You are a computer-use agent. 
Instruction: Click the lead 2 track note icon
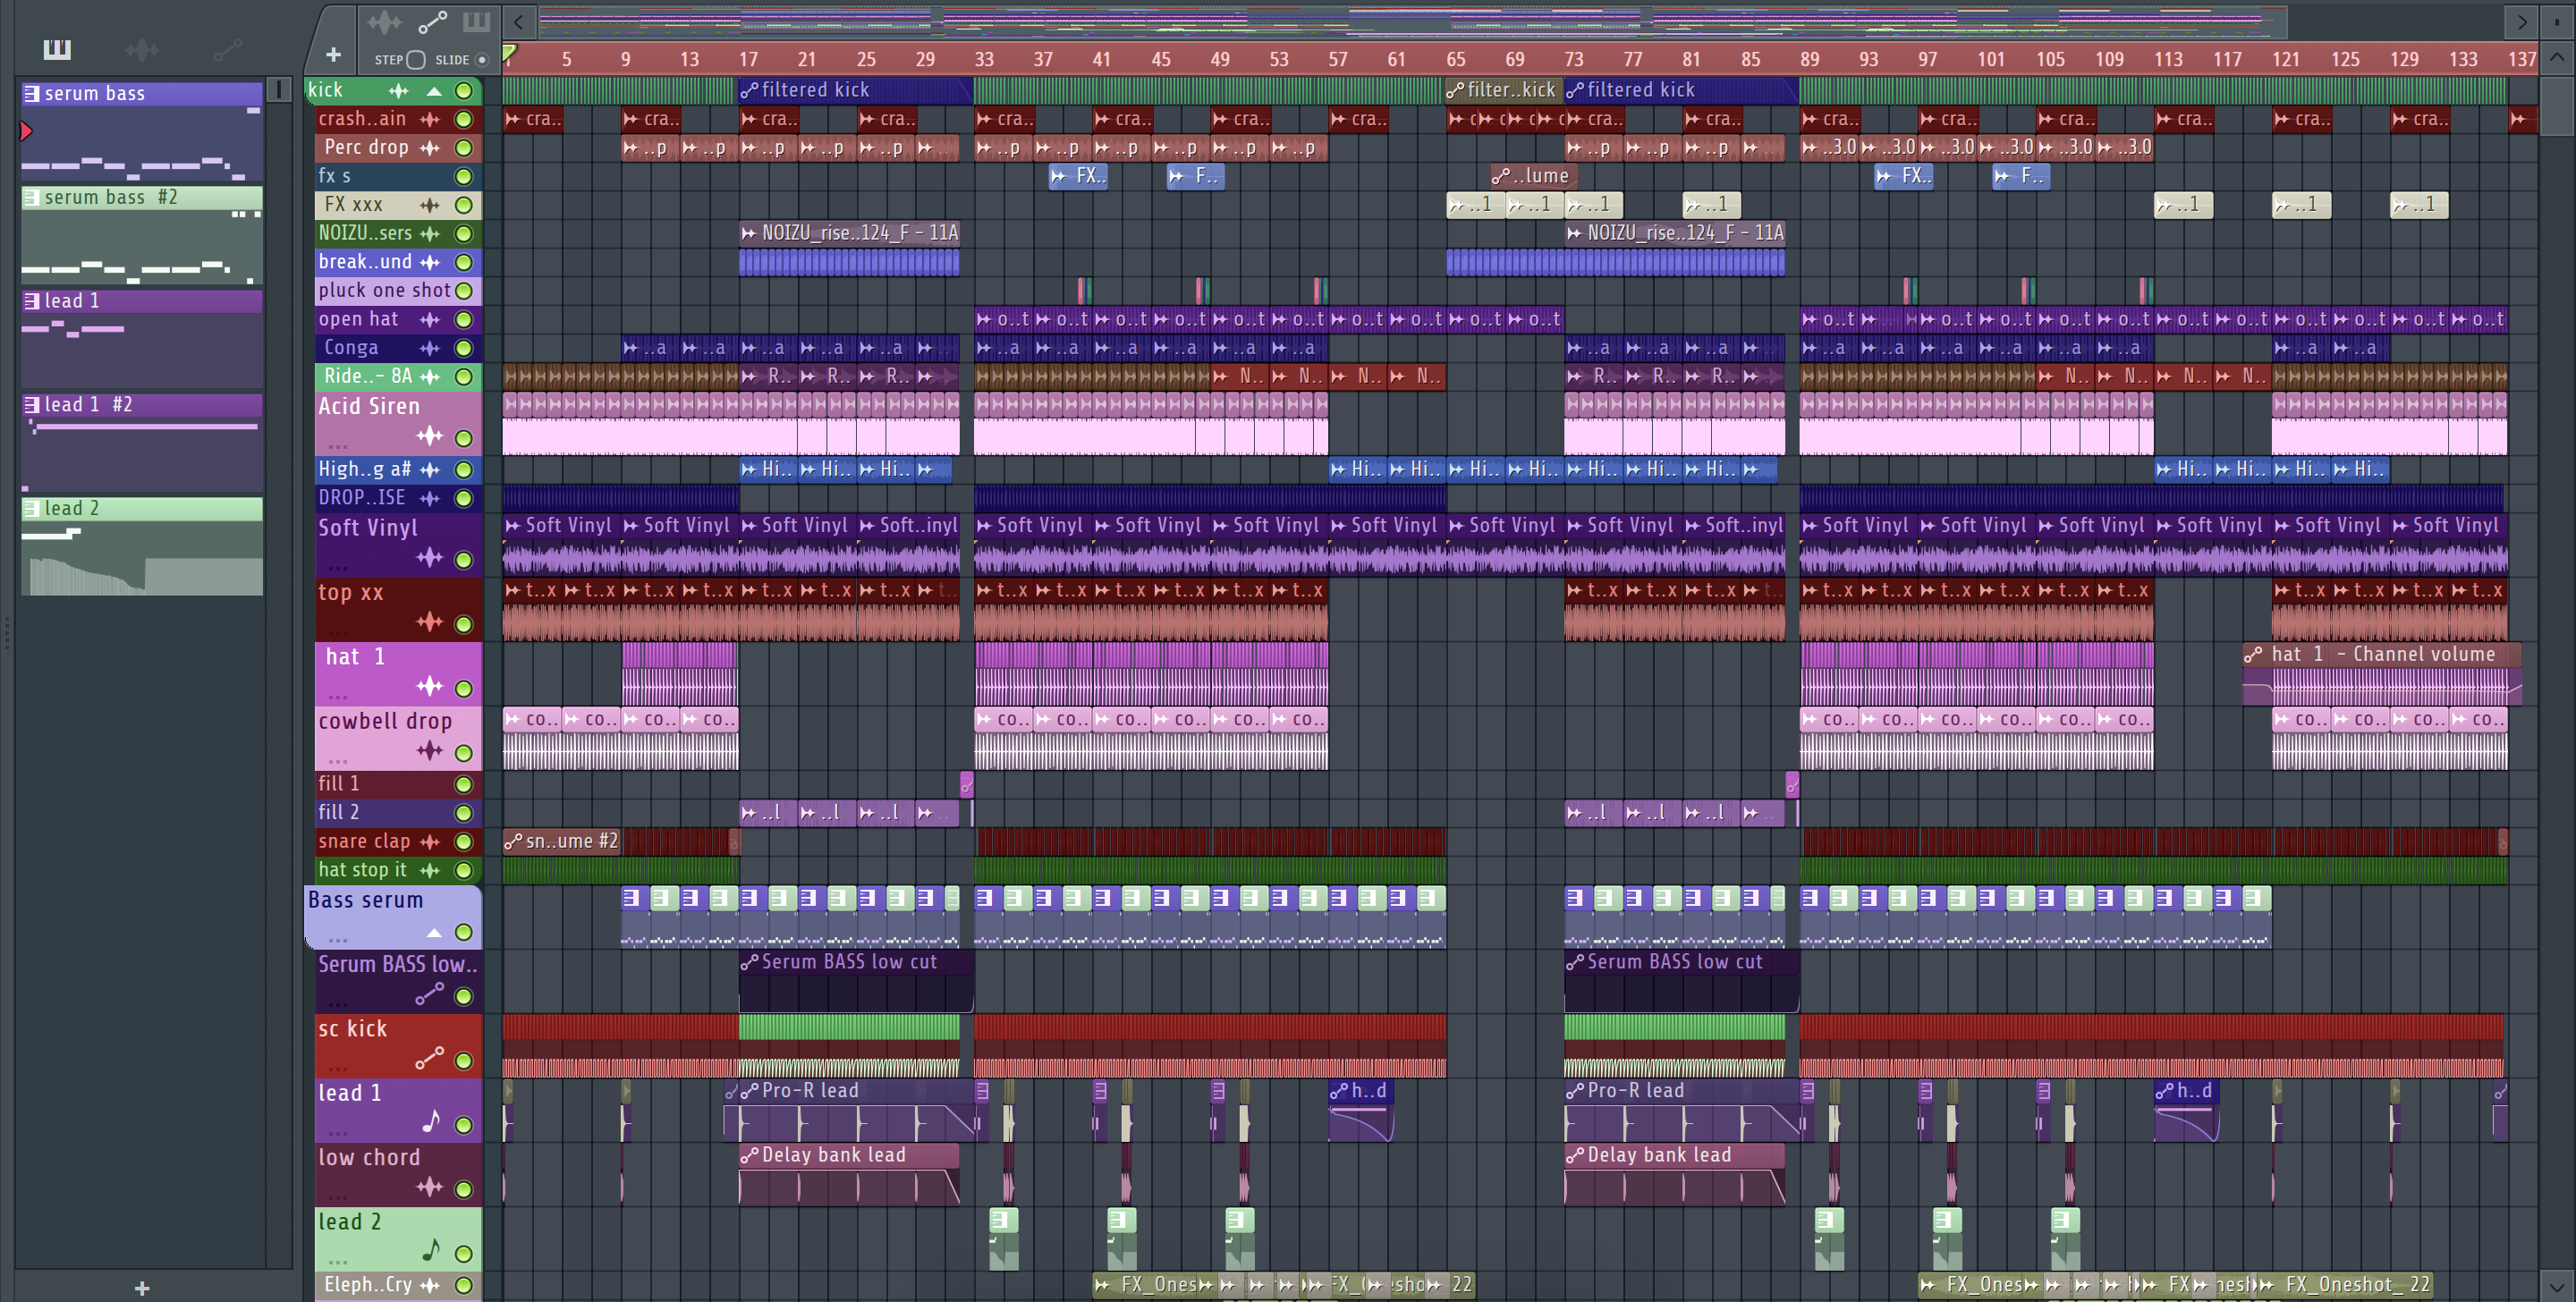pos(431,1250)
